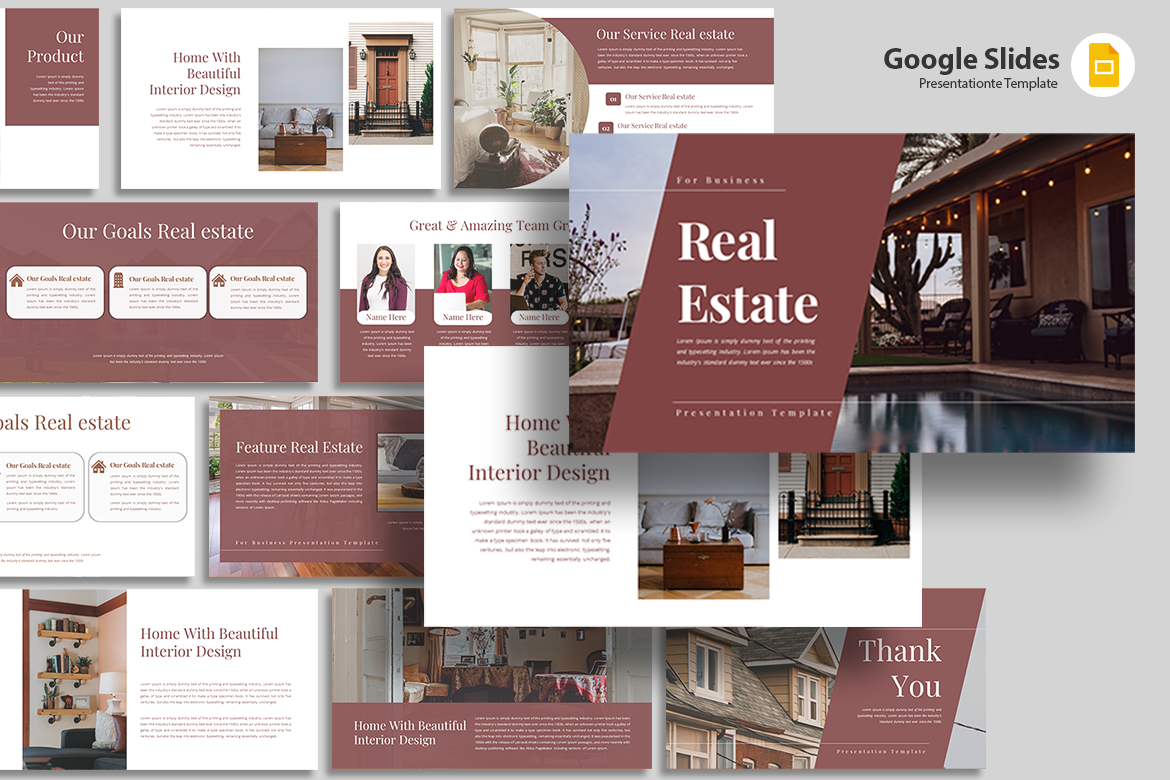
Task: Select the team member photo of woman in red
Action: tap(463, 278)
